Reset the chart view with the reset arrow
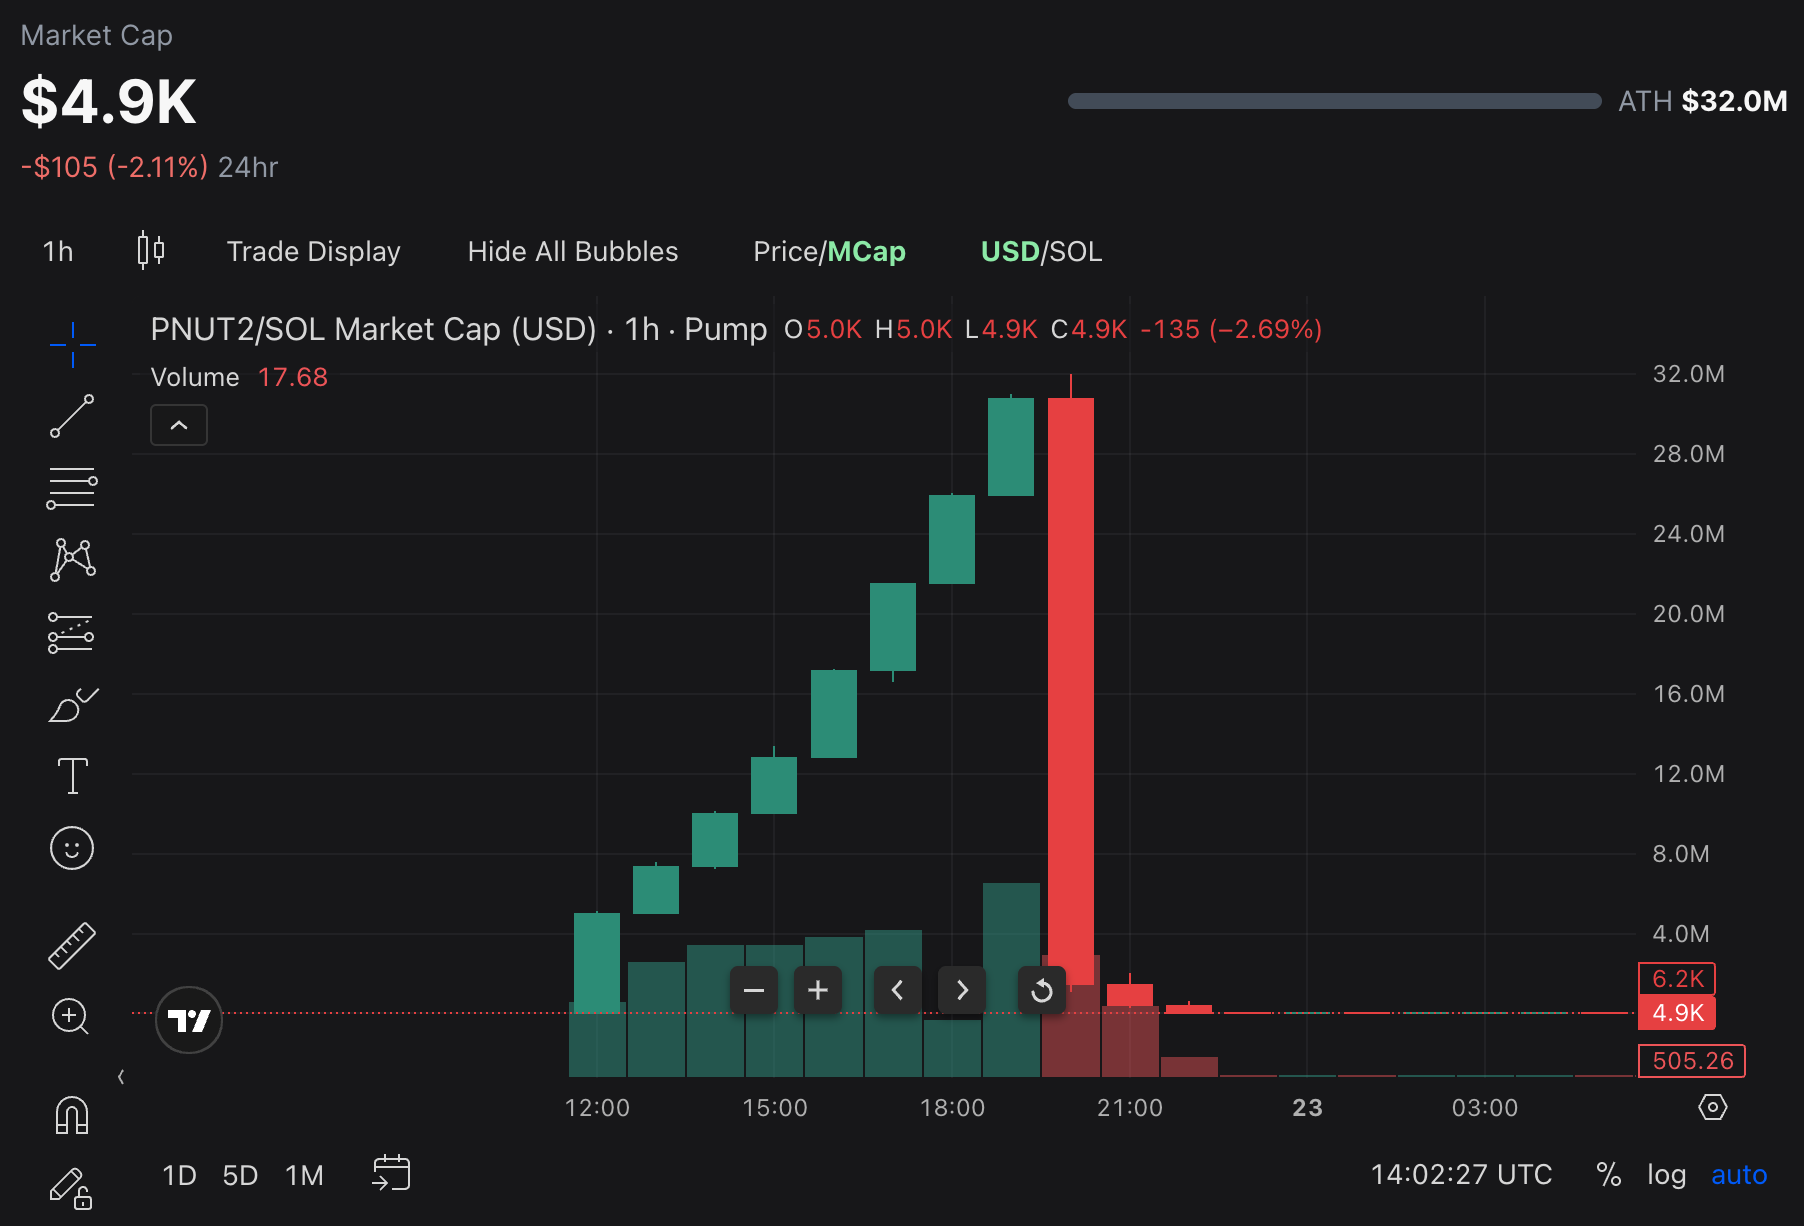This screenshot has width=1804, height=1226. [x=1041, y=990]
